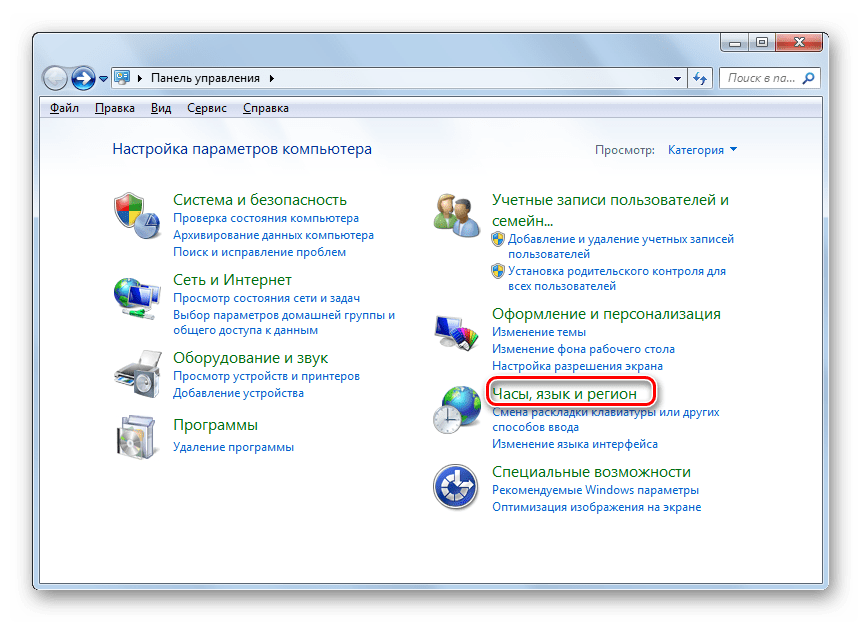Image resolution: width=862 pixels, height=623 pixels.
Task: Click Добавление и удаление учетных записей пользователей
Action: 621,246
